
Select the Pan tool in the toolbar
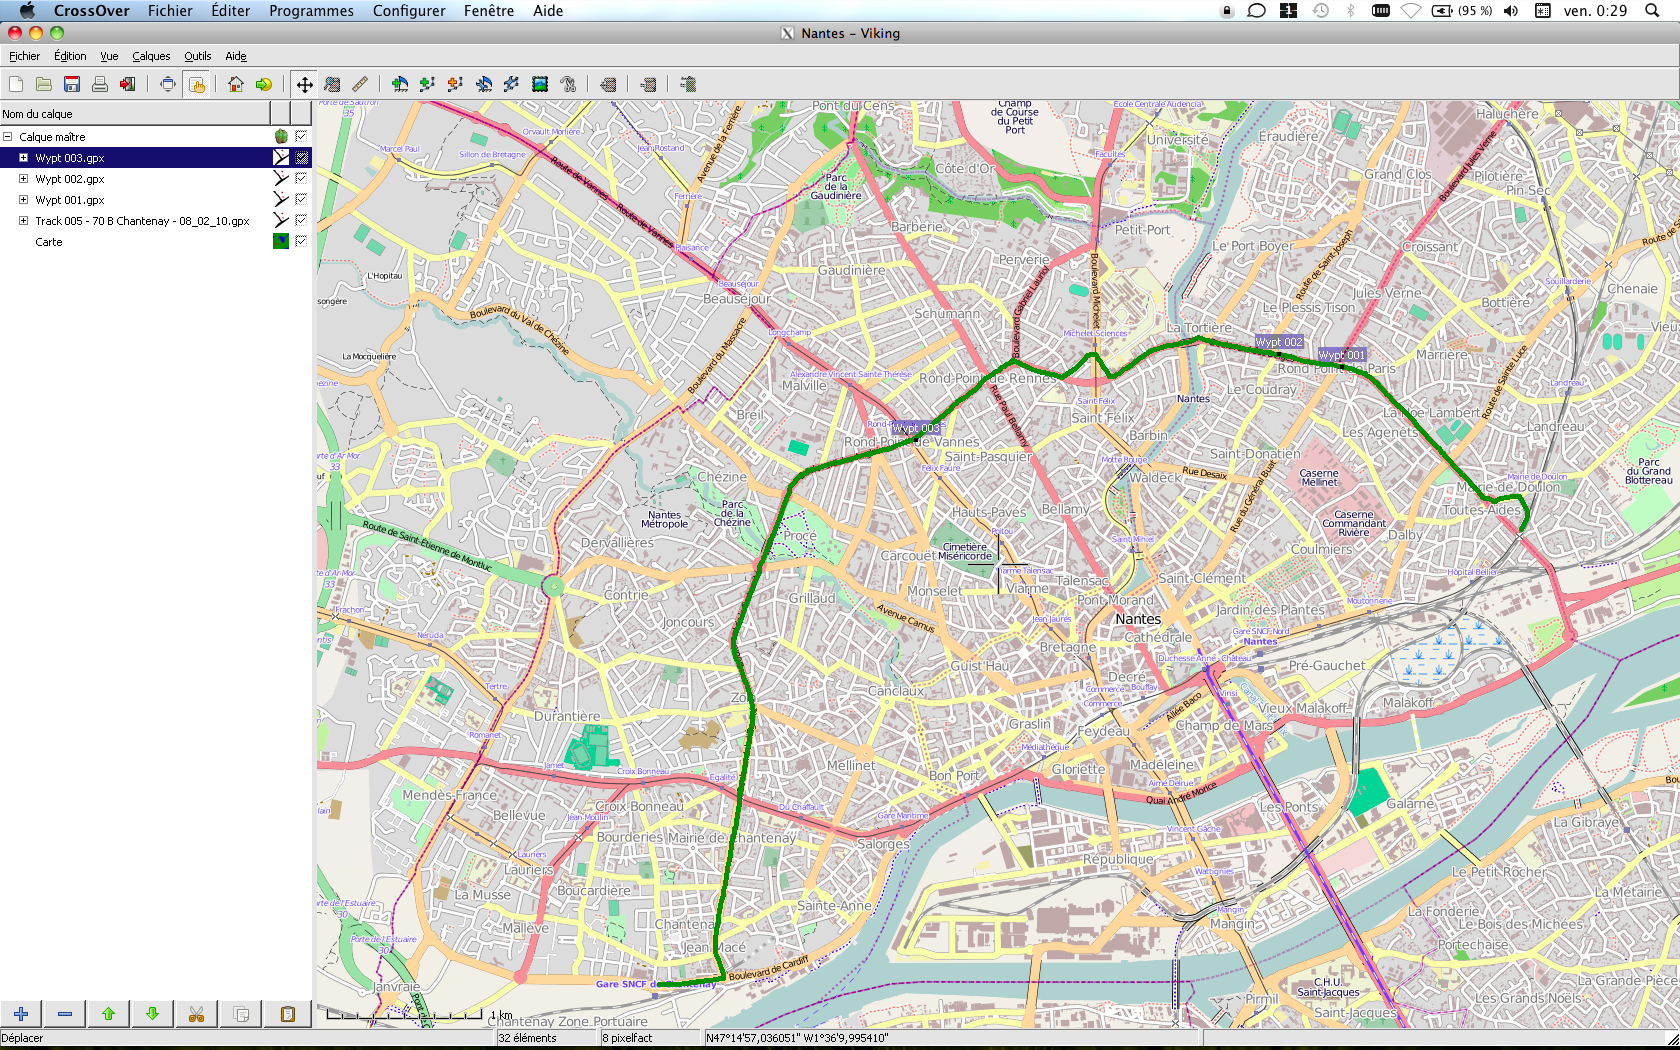pyautogui.click(x=305, y=84)
